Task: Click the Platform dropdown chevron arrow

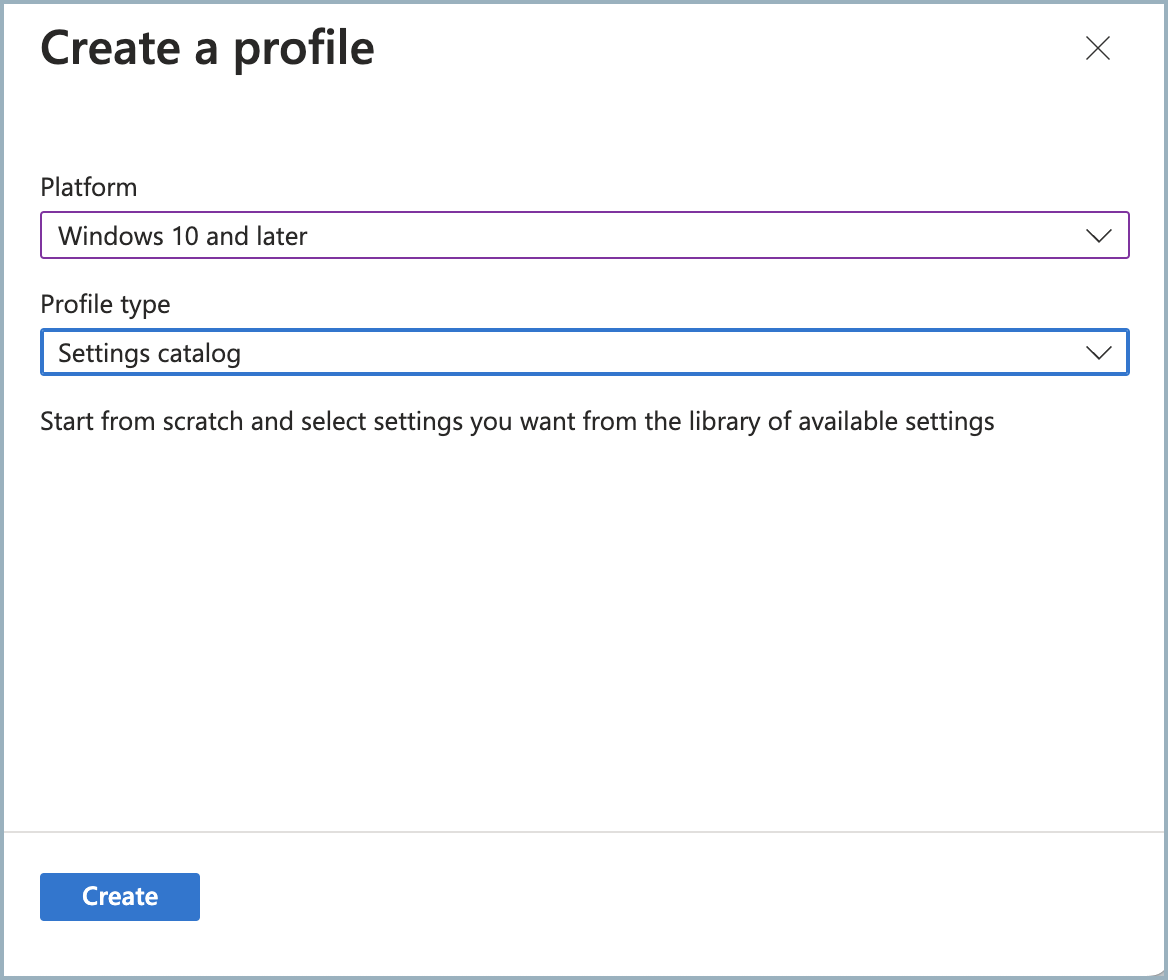Action: tap(1098, 236)
